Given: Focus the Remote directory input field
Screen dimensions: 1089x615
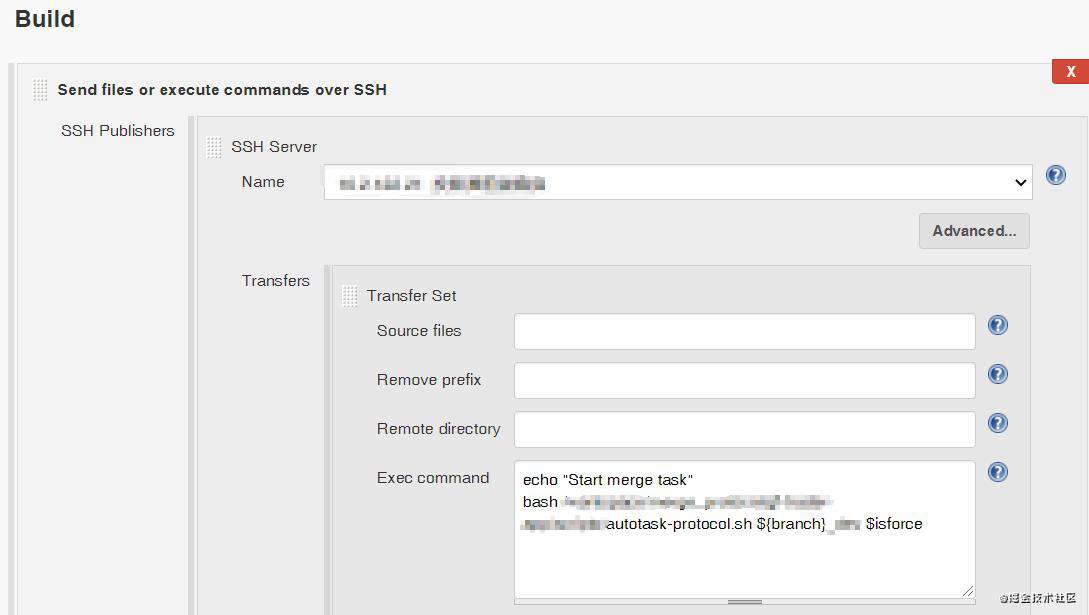Looking at the screenshot, I should [x=745, y=430].
